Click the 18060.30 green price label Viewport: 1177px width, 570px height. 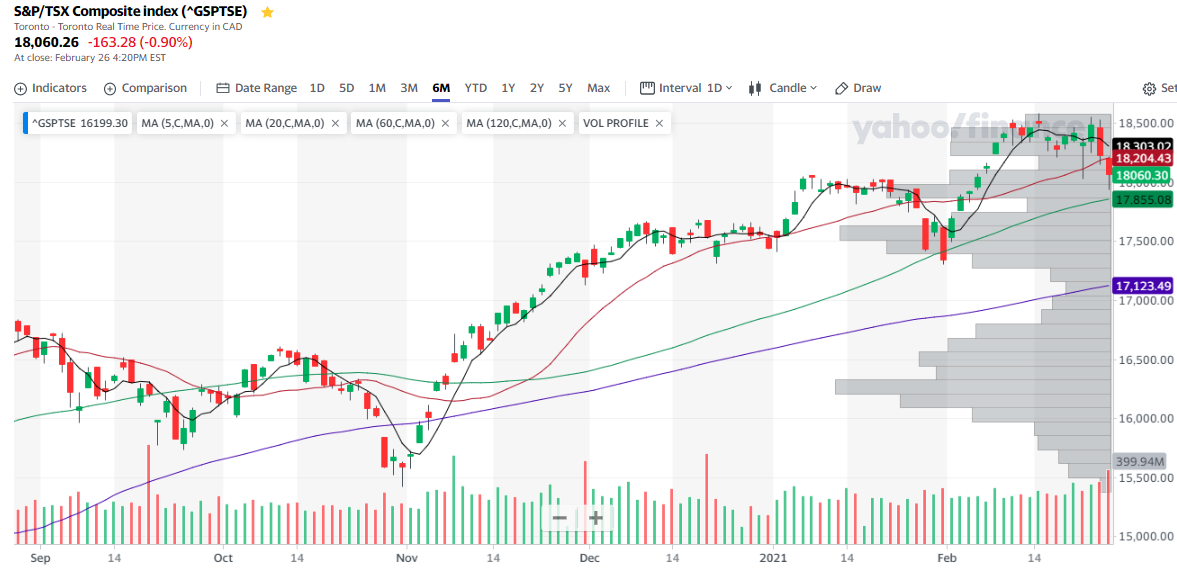click(1143, 176)
